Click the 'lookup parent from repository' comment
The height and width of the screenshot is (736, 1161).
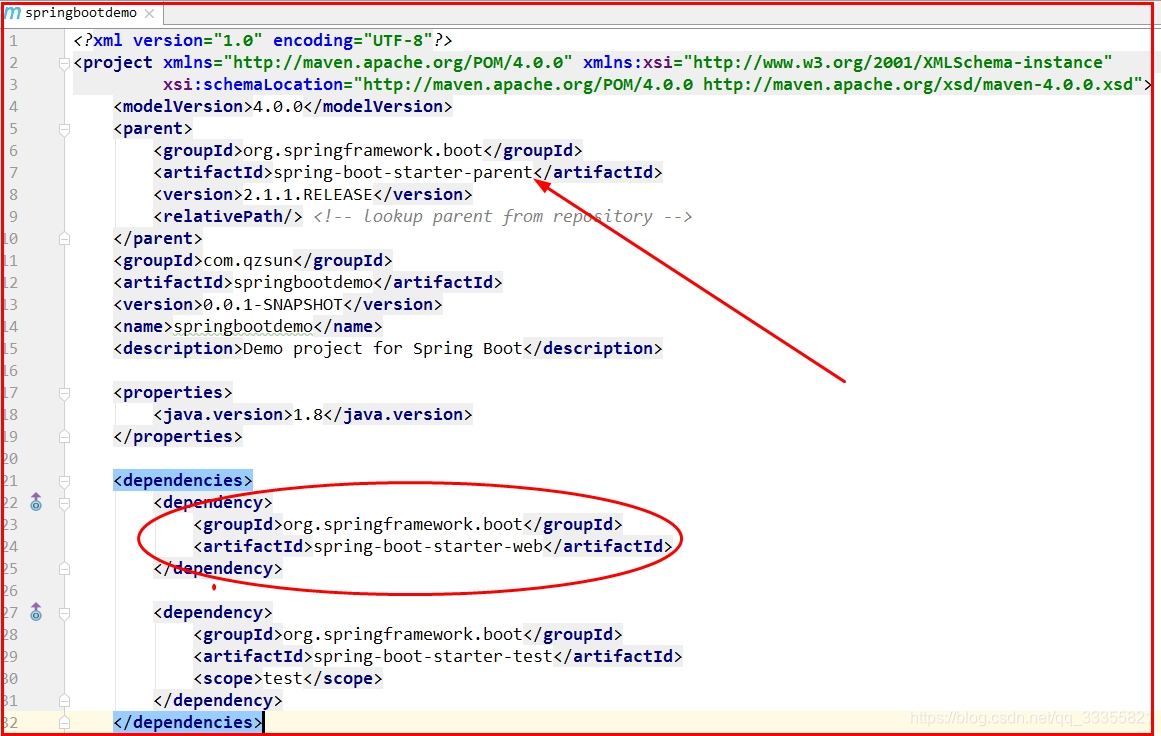click(503, 216)
